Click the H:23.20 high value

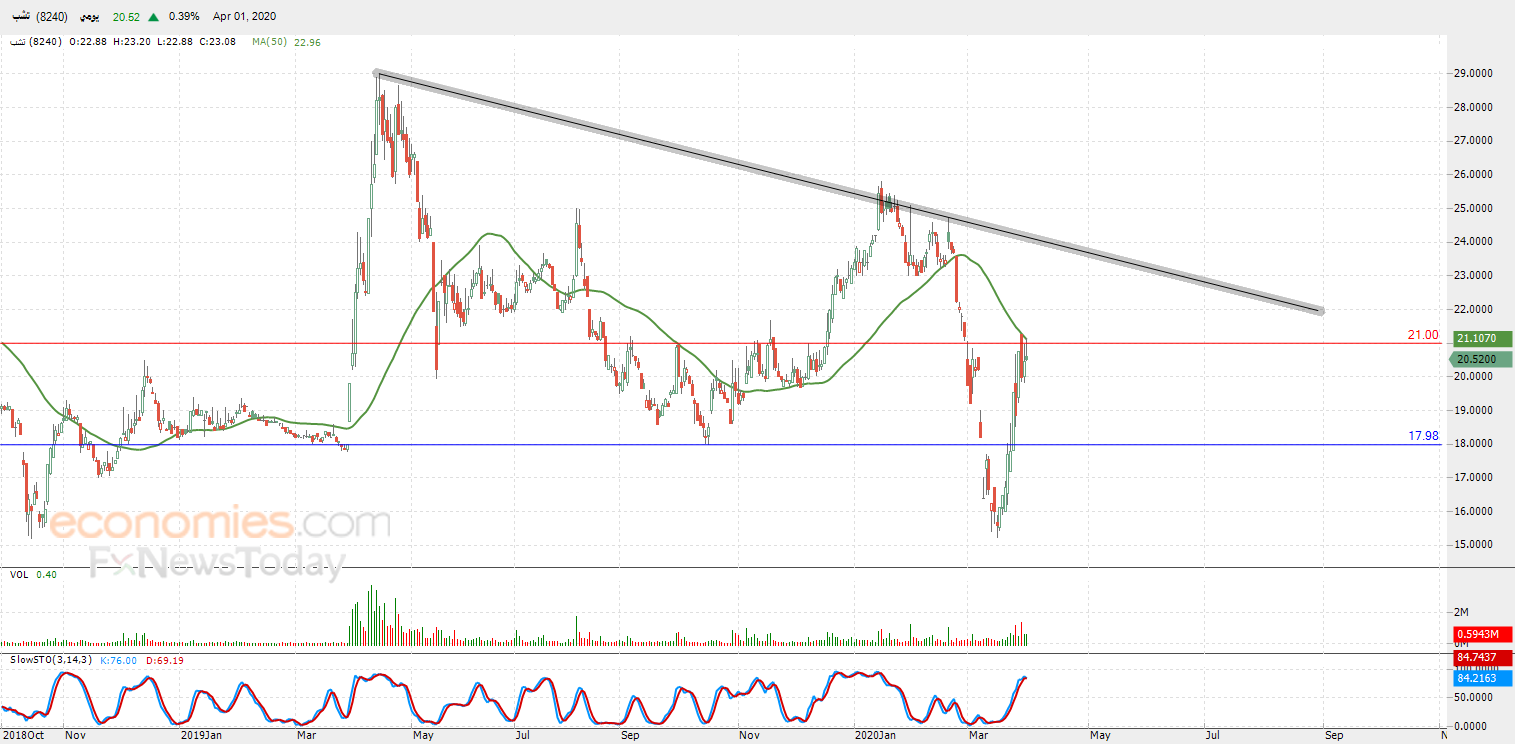click(x=132, y=42)
